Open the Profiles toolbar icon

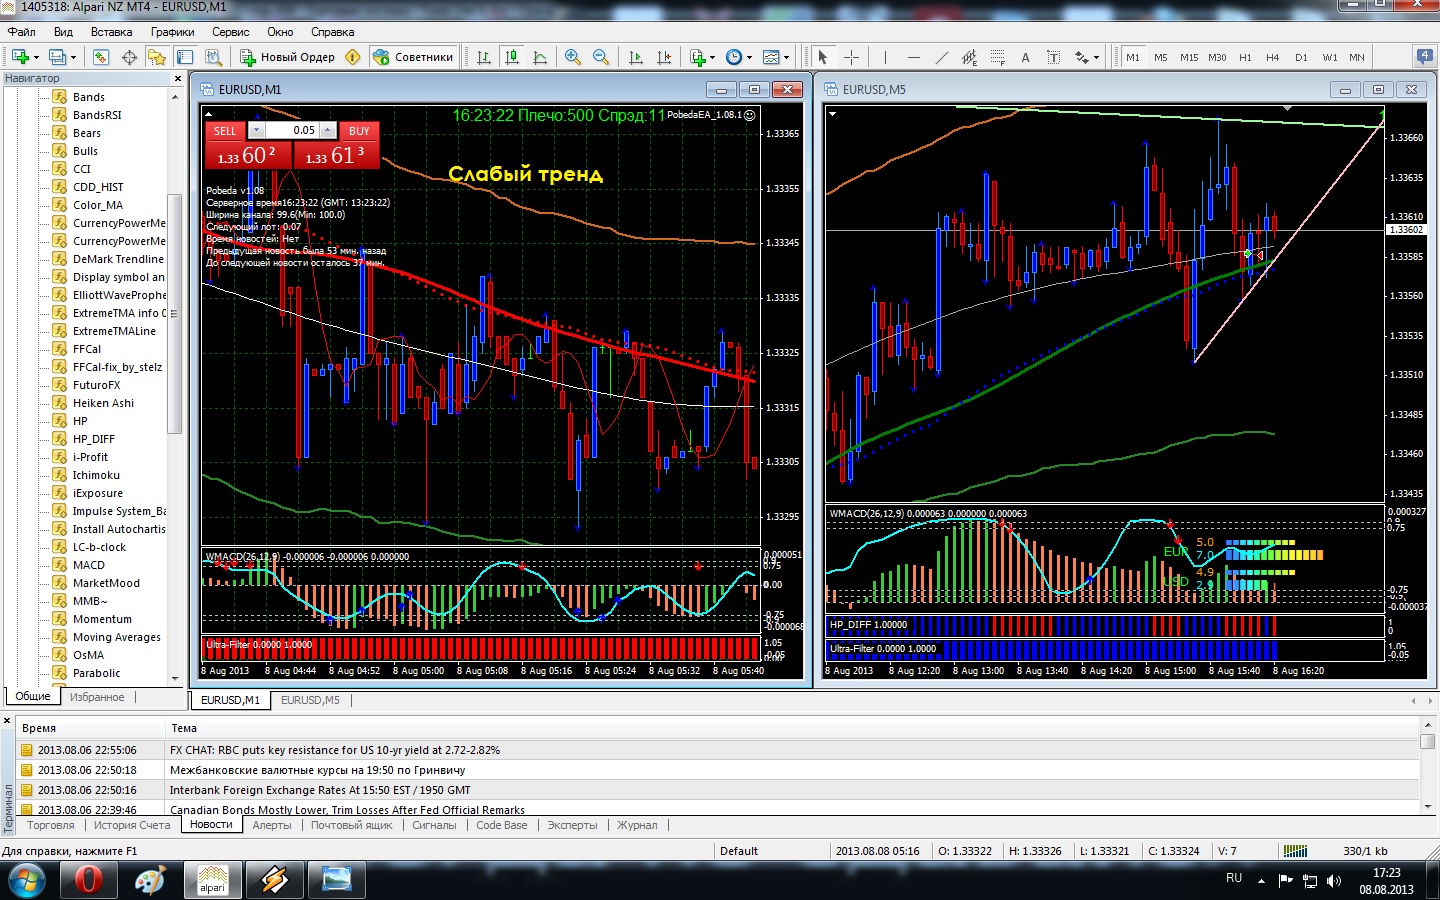pos(58,57)
